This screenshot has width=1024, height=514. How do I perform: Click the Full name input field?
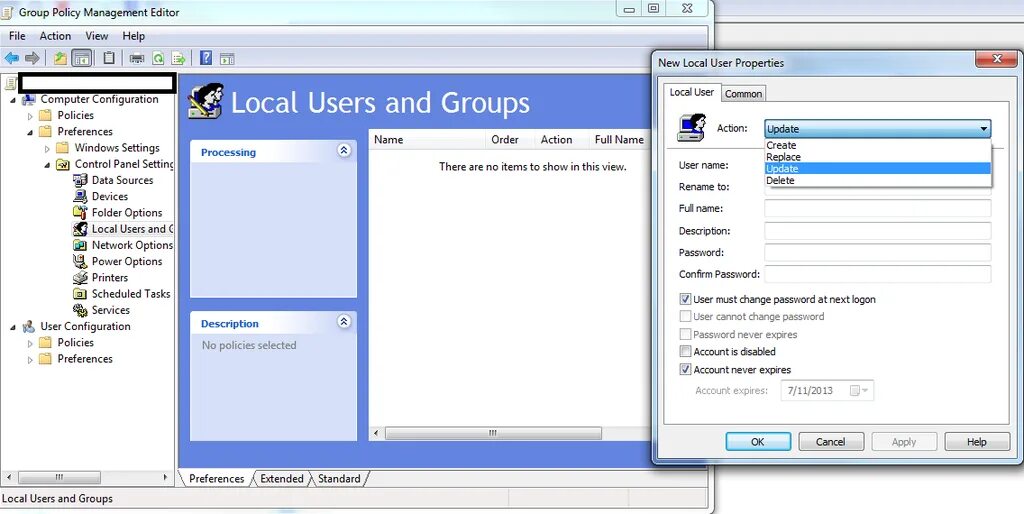(x=878, y=208)
